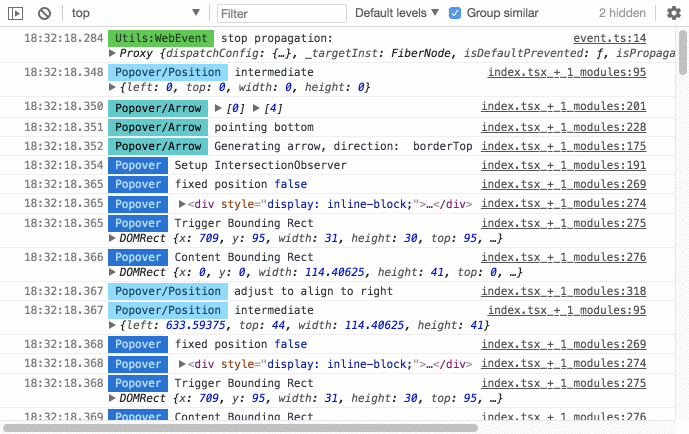Click 'Generating arrow, direction:' message

pyautogui.click(x=306, y=146)
